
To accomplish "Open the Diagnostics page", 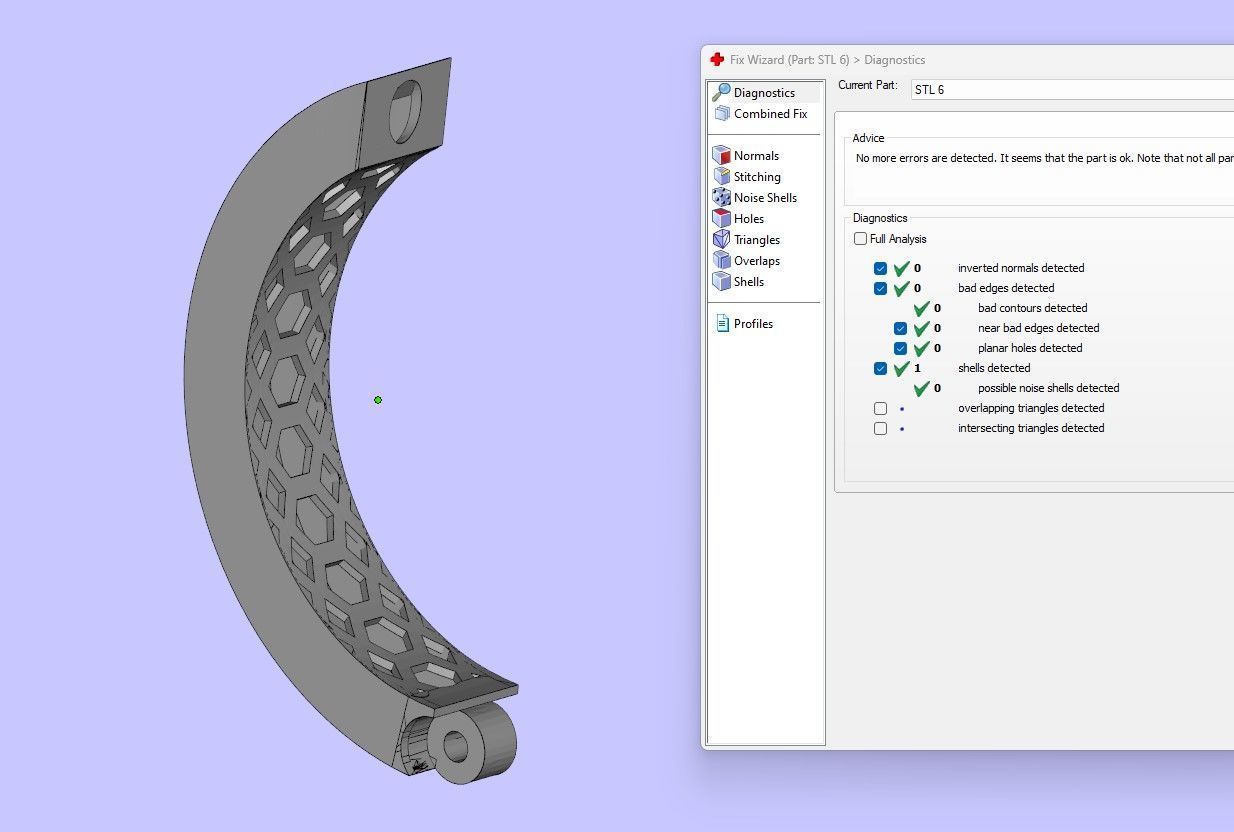I will click(x=765, y=92).
